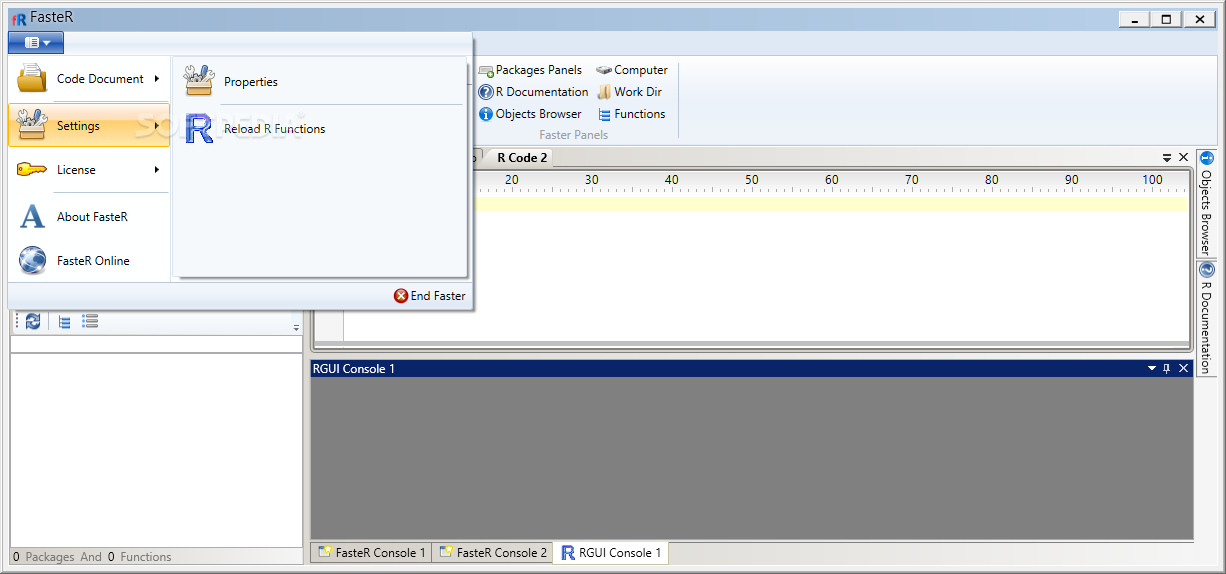
Task: Open Objects Browser from the ribbon
Action: coord(530,114)
